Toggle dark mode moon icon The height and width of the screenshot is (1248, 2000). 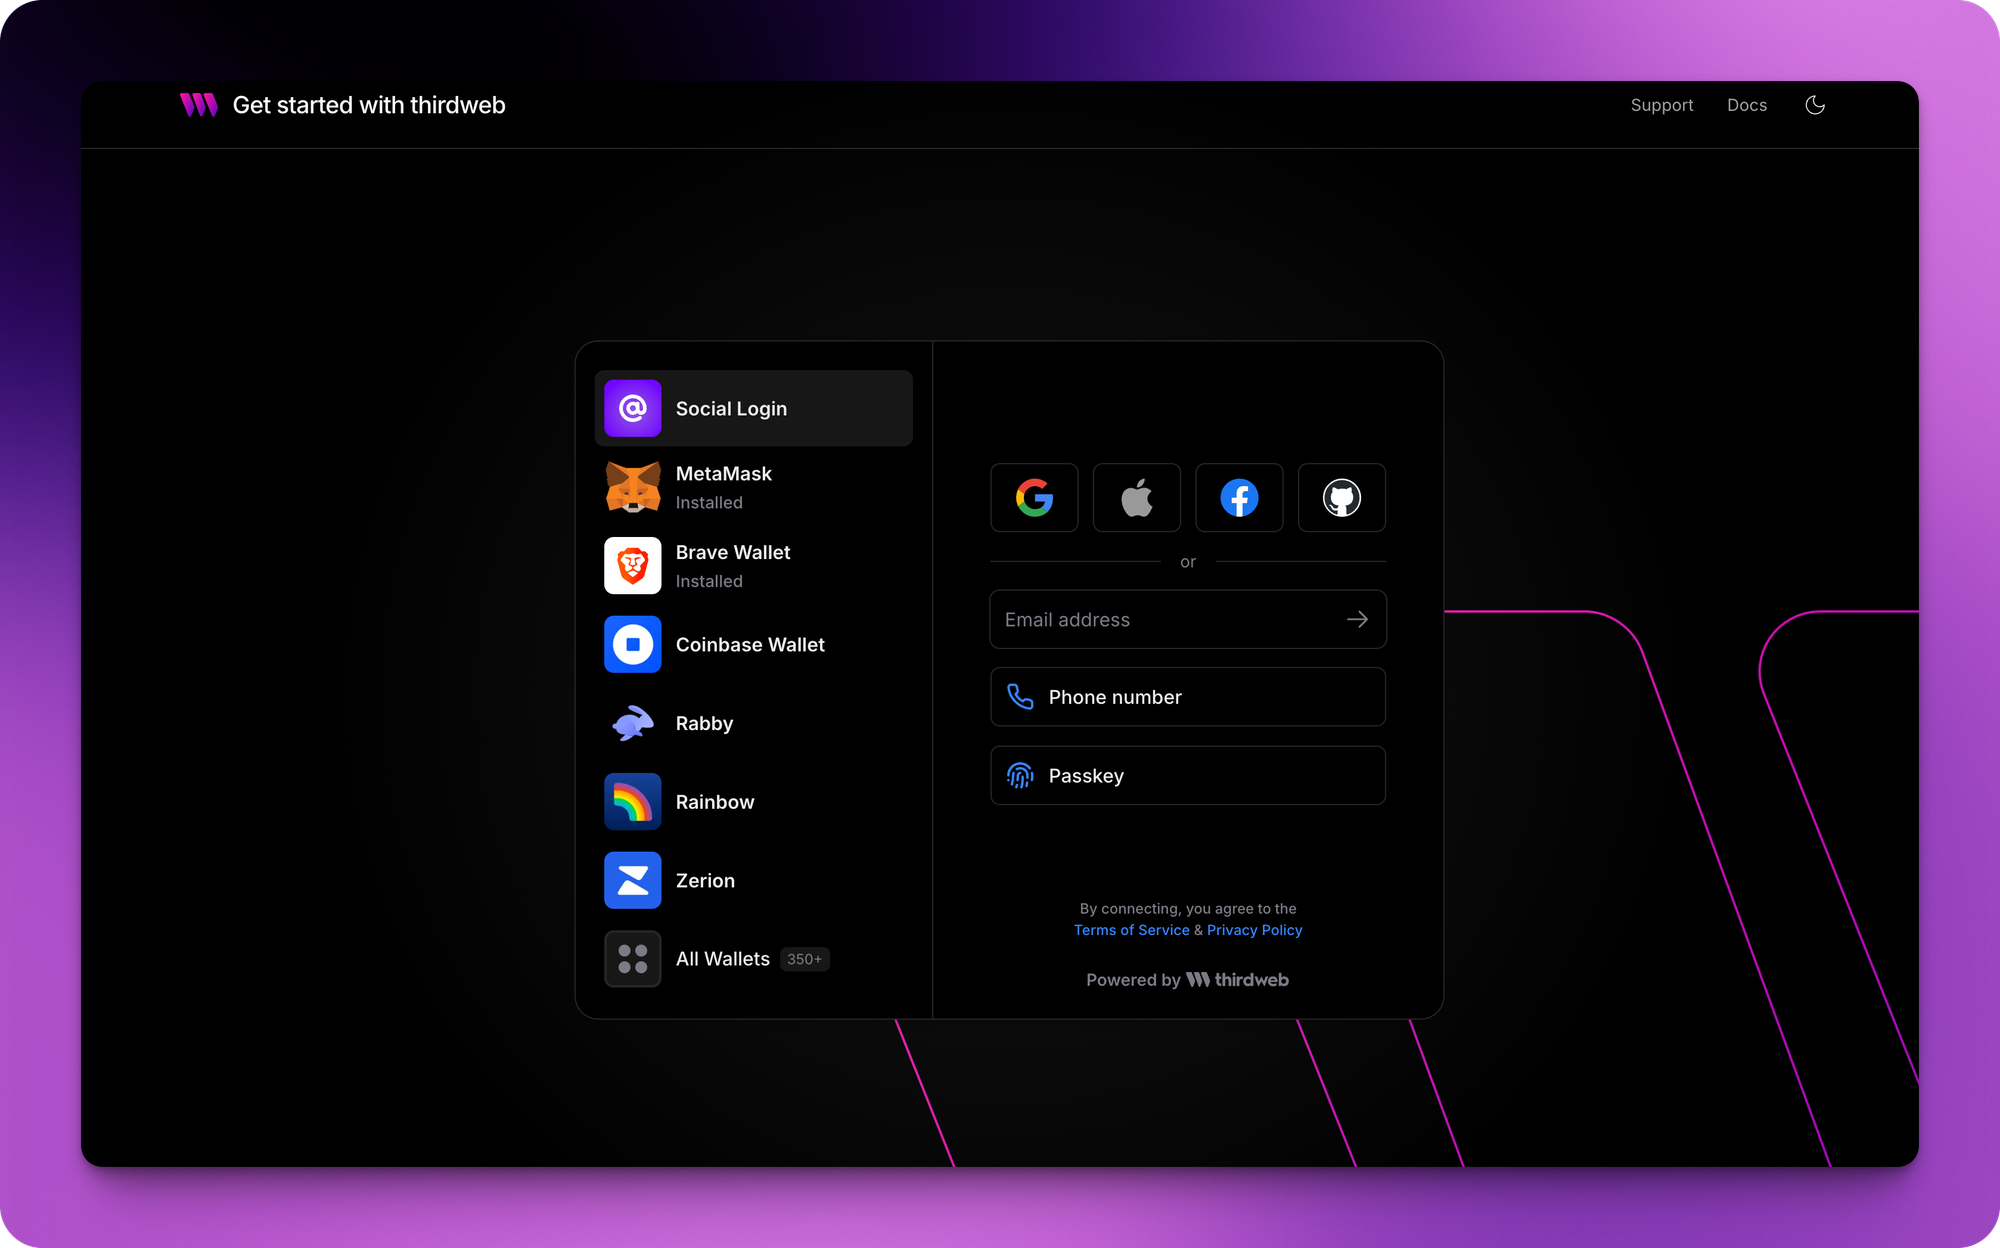[1815, 105]
